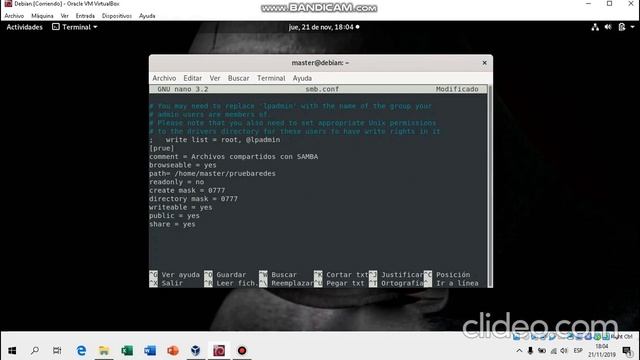Open the Windows notification center
Image resolution: width=640 pixels, height=360 pixels.
coord(627,351)
